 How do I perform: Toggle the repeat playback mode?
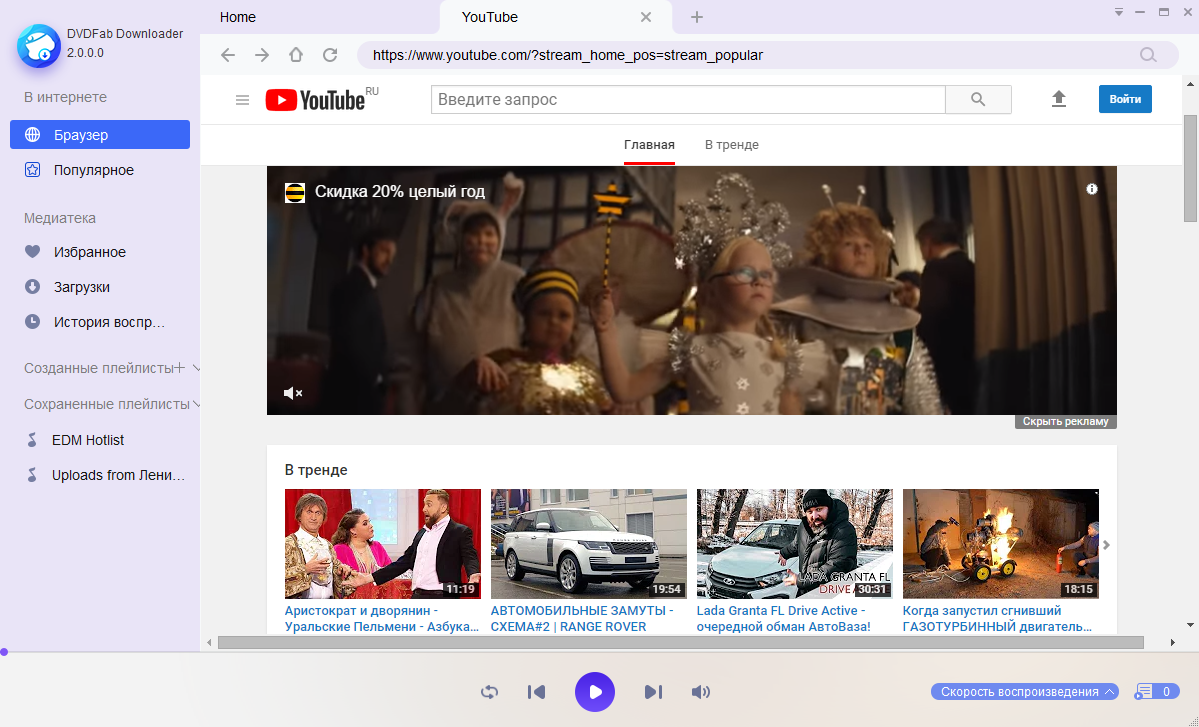pyautogui.click(x=489, y=692)
